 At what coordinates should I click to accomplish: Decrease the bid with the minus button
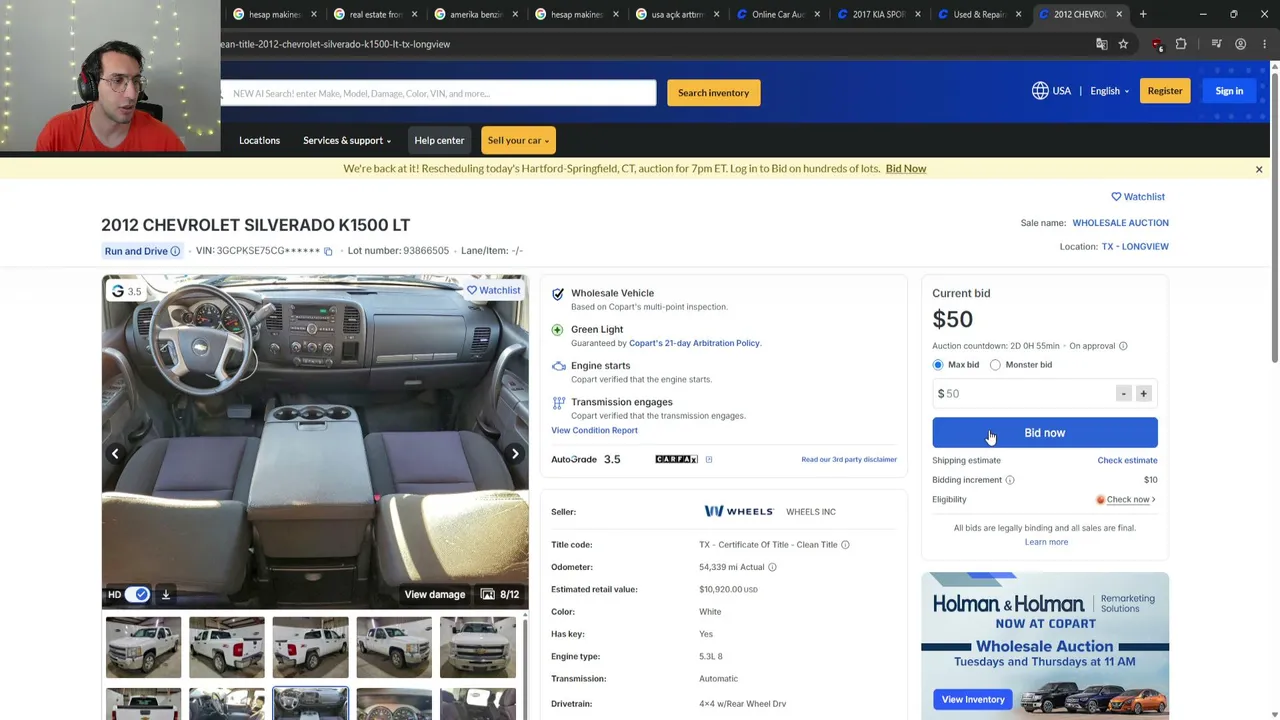[1124, 394]
